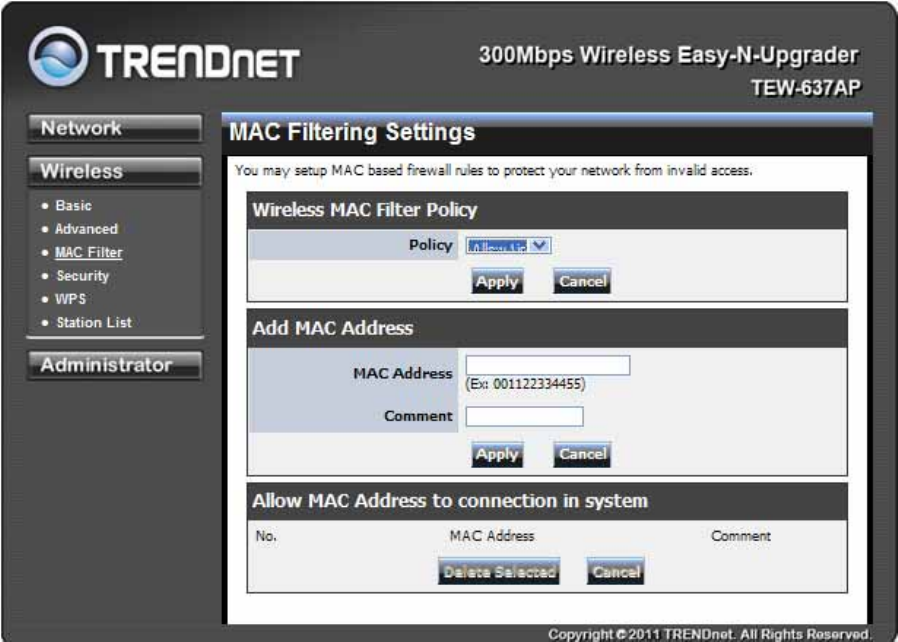The width and height of the screenshot is (898, 642).
Task: Open the Administrator menu section
Action: pyautogui.click(x=115, y=365)
